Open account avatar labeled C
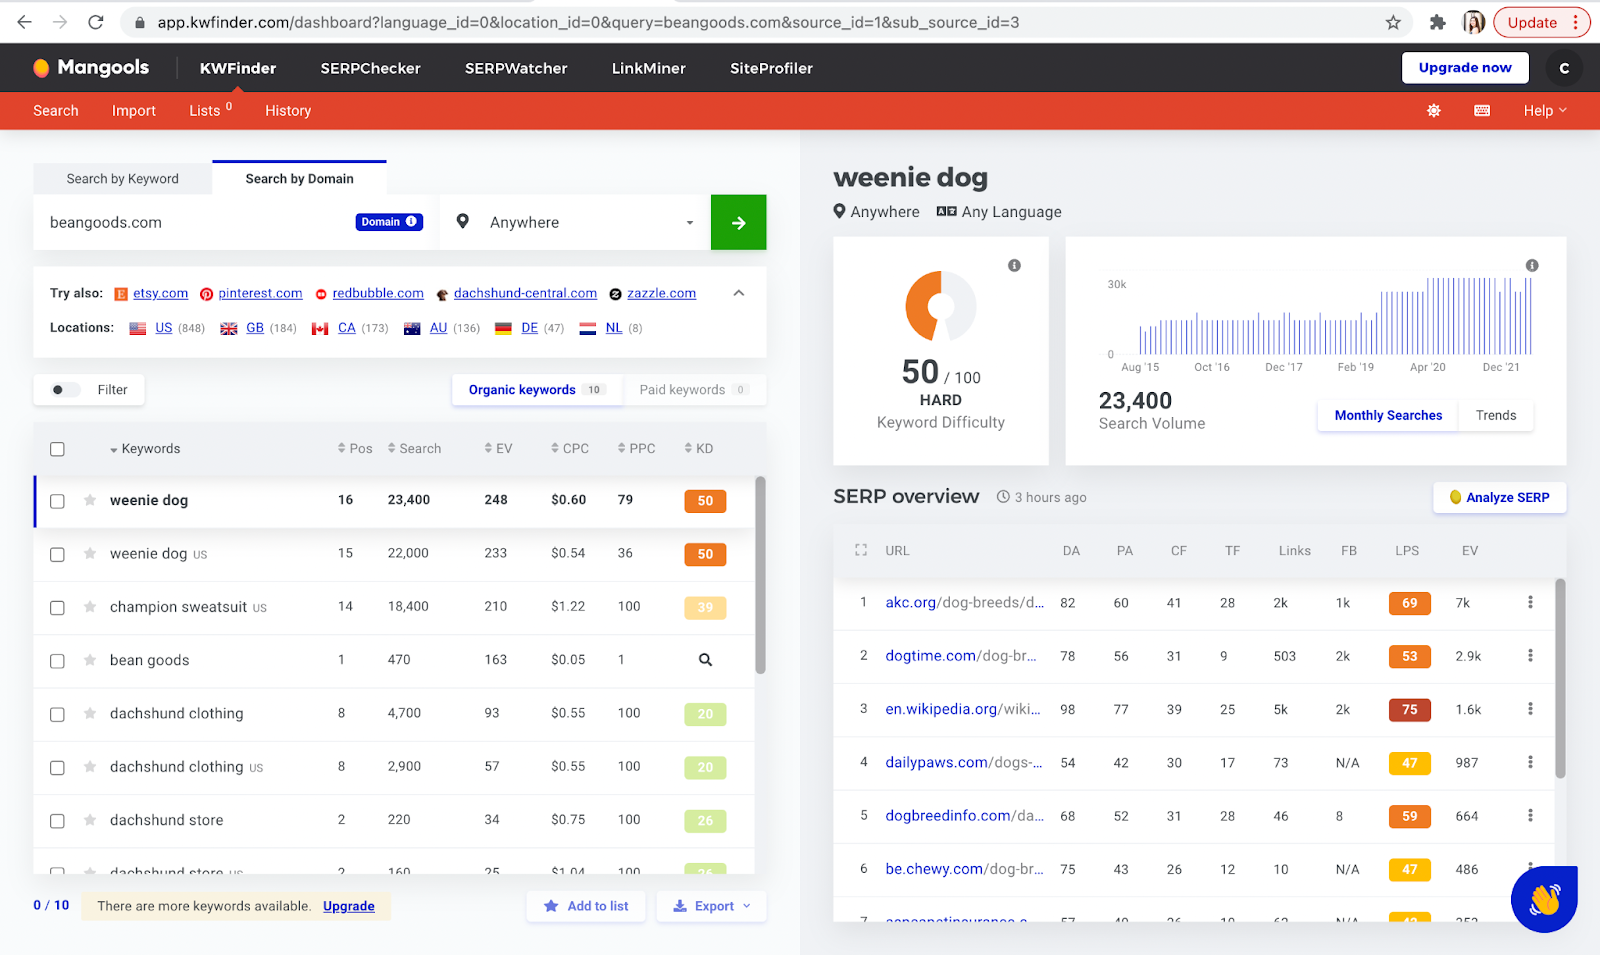Screen dimensions: 1600x955 tap(1564, 68)
